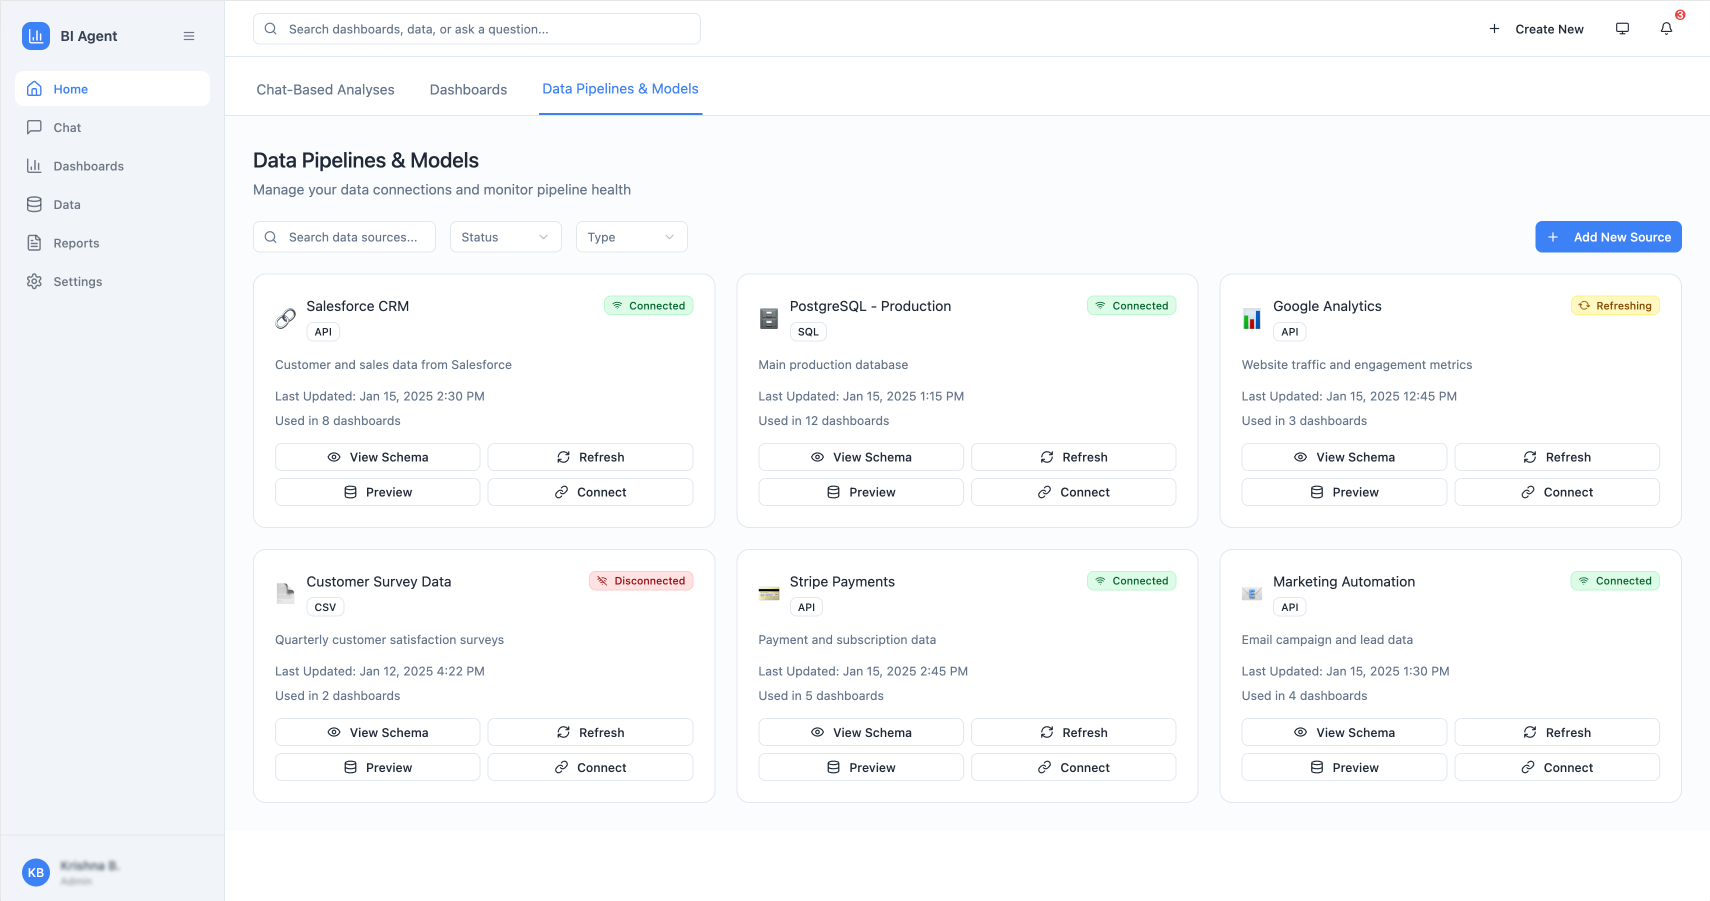Image resolution: width=1710 pixels, height=901 pixels.
Task: Open Settings from the sidebar
Action: (77, 282)
